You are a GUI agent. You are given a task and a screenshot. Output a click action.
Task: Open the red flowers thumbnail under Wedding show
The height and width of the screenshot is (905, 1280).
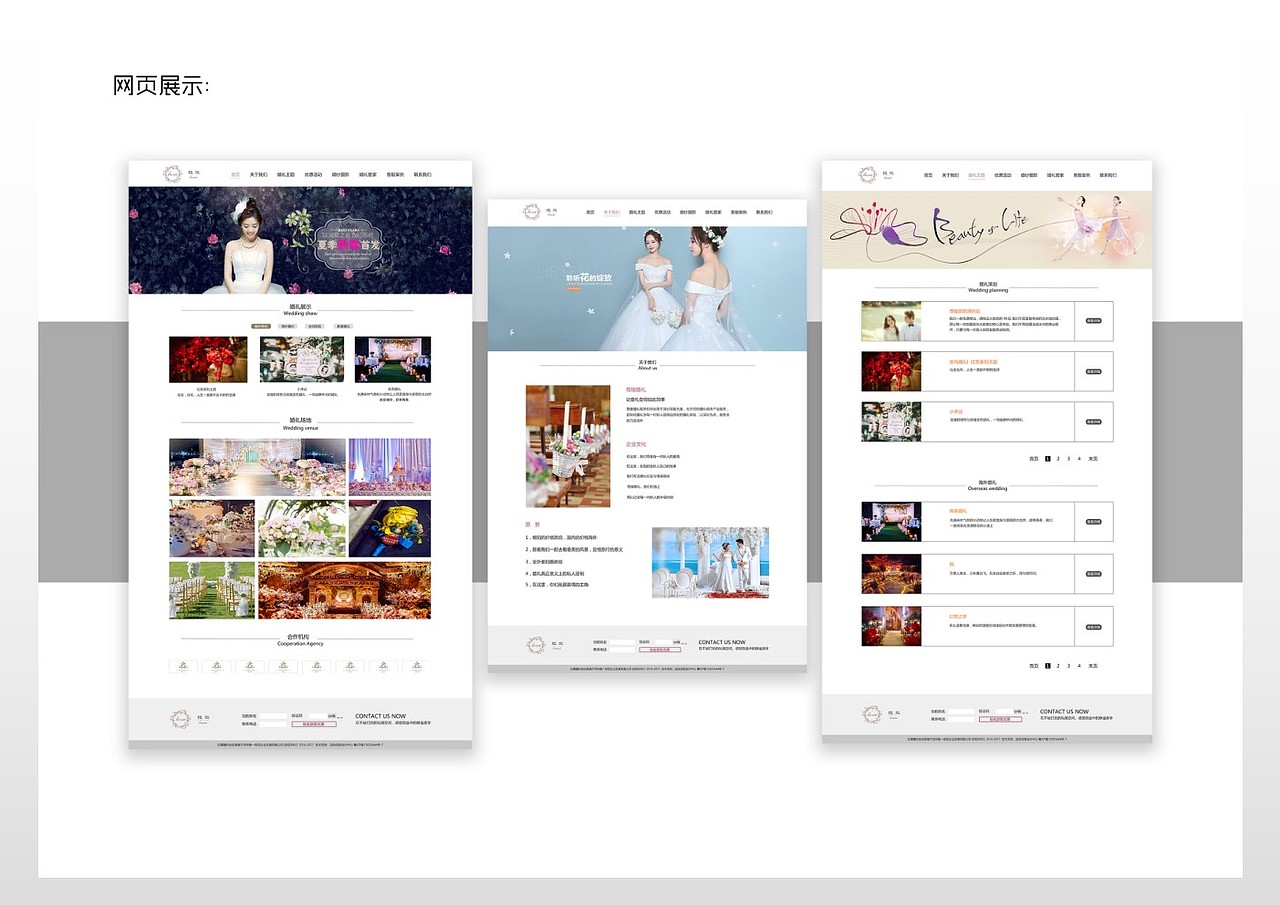[208, 359]
